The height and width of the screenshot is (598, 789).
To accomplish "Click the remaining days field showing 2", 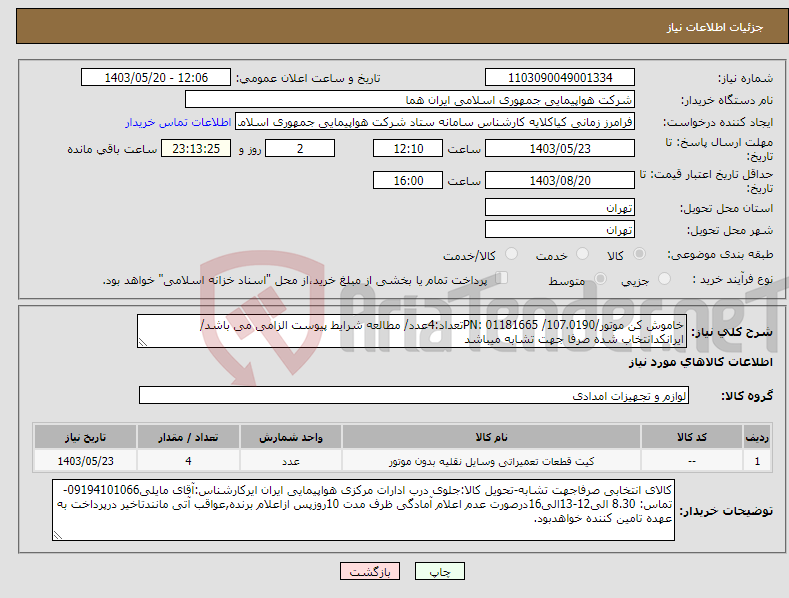I will pos(300,148).
